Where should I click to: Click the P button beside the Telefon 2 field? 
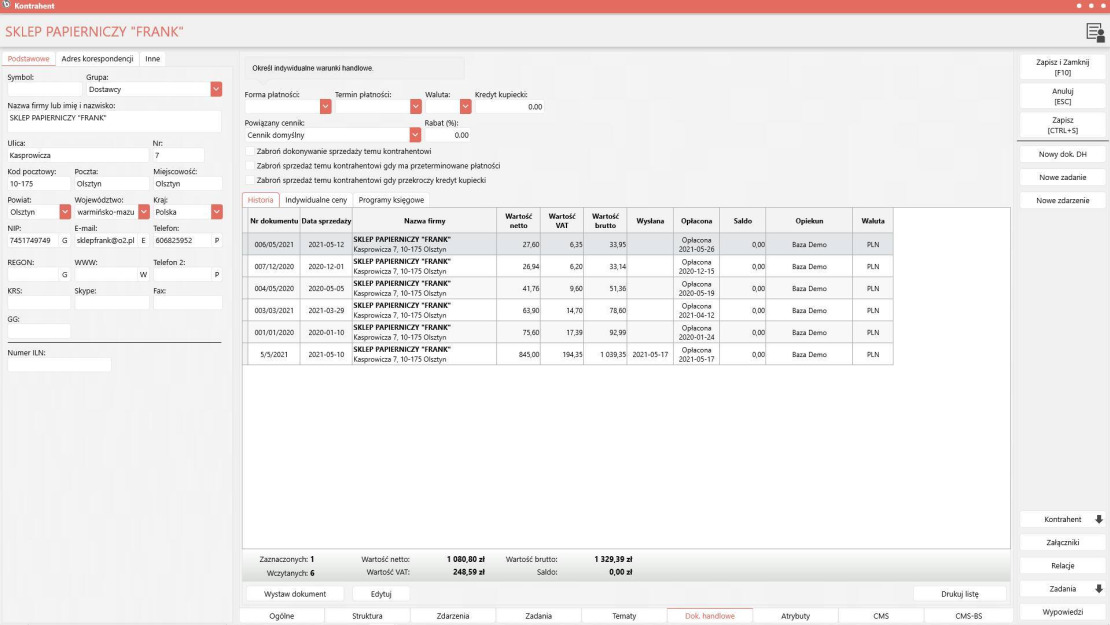(x=217, y=275)
